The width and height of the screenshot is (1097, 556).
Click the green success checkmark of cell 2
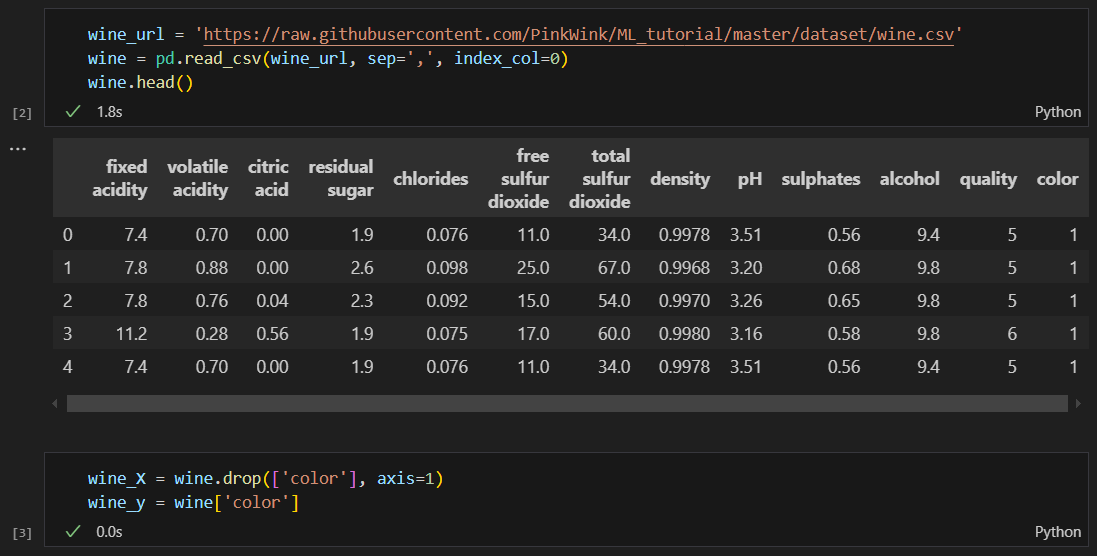(73, 112)
